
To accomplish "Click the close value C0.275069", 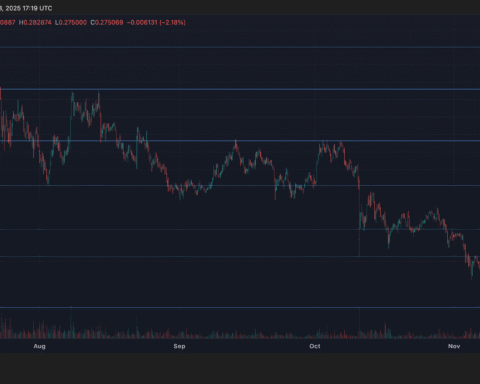I will (x=107, y=22).
